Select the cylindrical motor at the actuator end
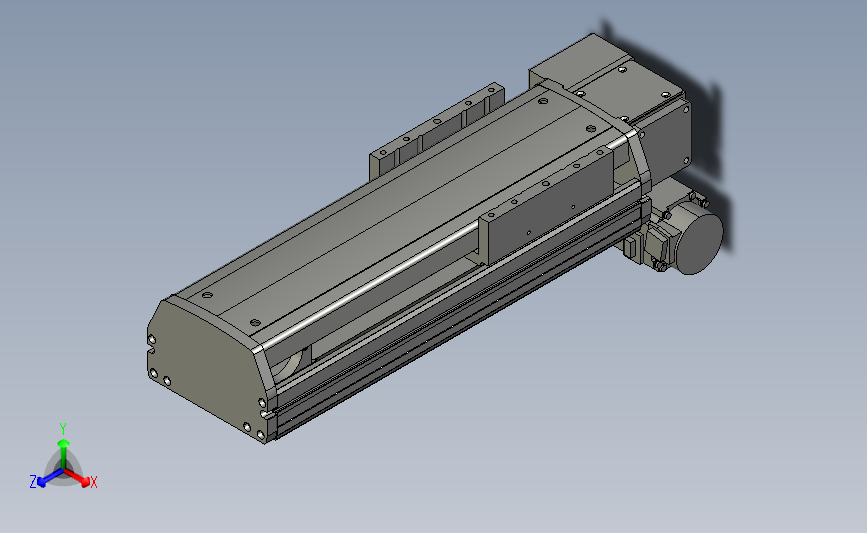The image size is (867, 533). [x=697, y=239]
